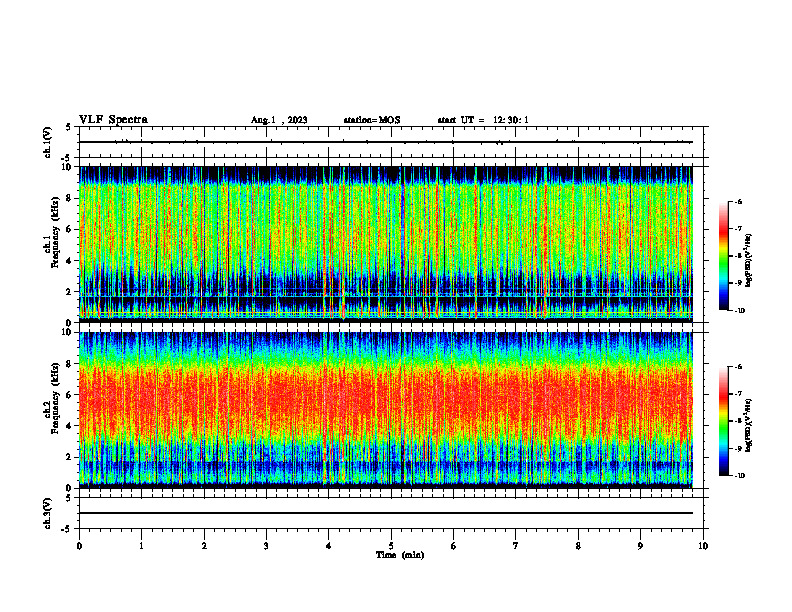Click the ch.2 color bar "-7" label
This screenshot has height=612, width=792.
(738, 393)
